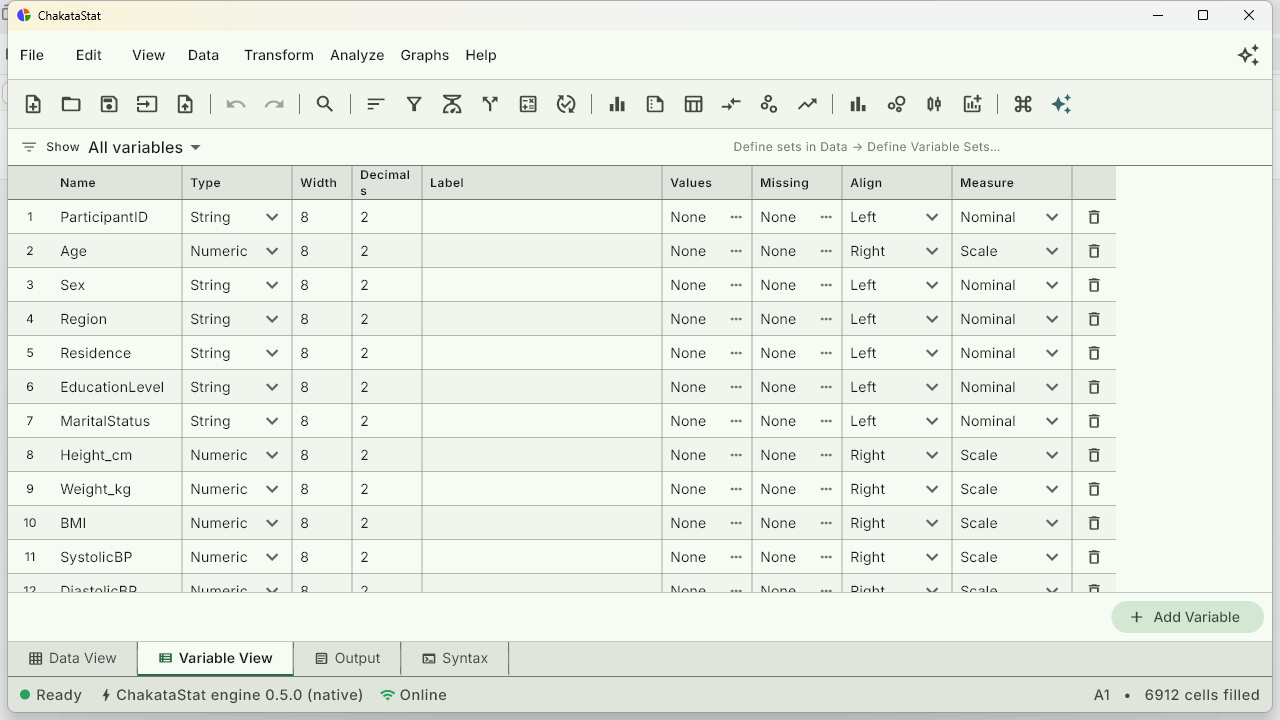Click the table layout toolbar icon
Viewport: 1280px width, 720px height.
pos(693,104)
